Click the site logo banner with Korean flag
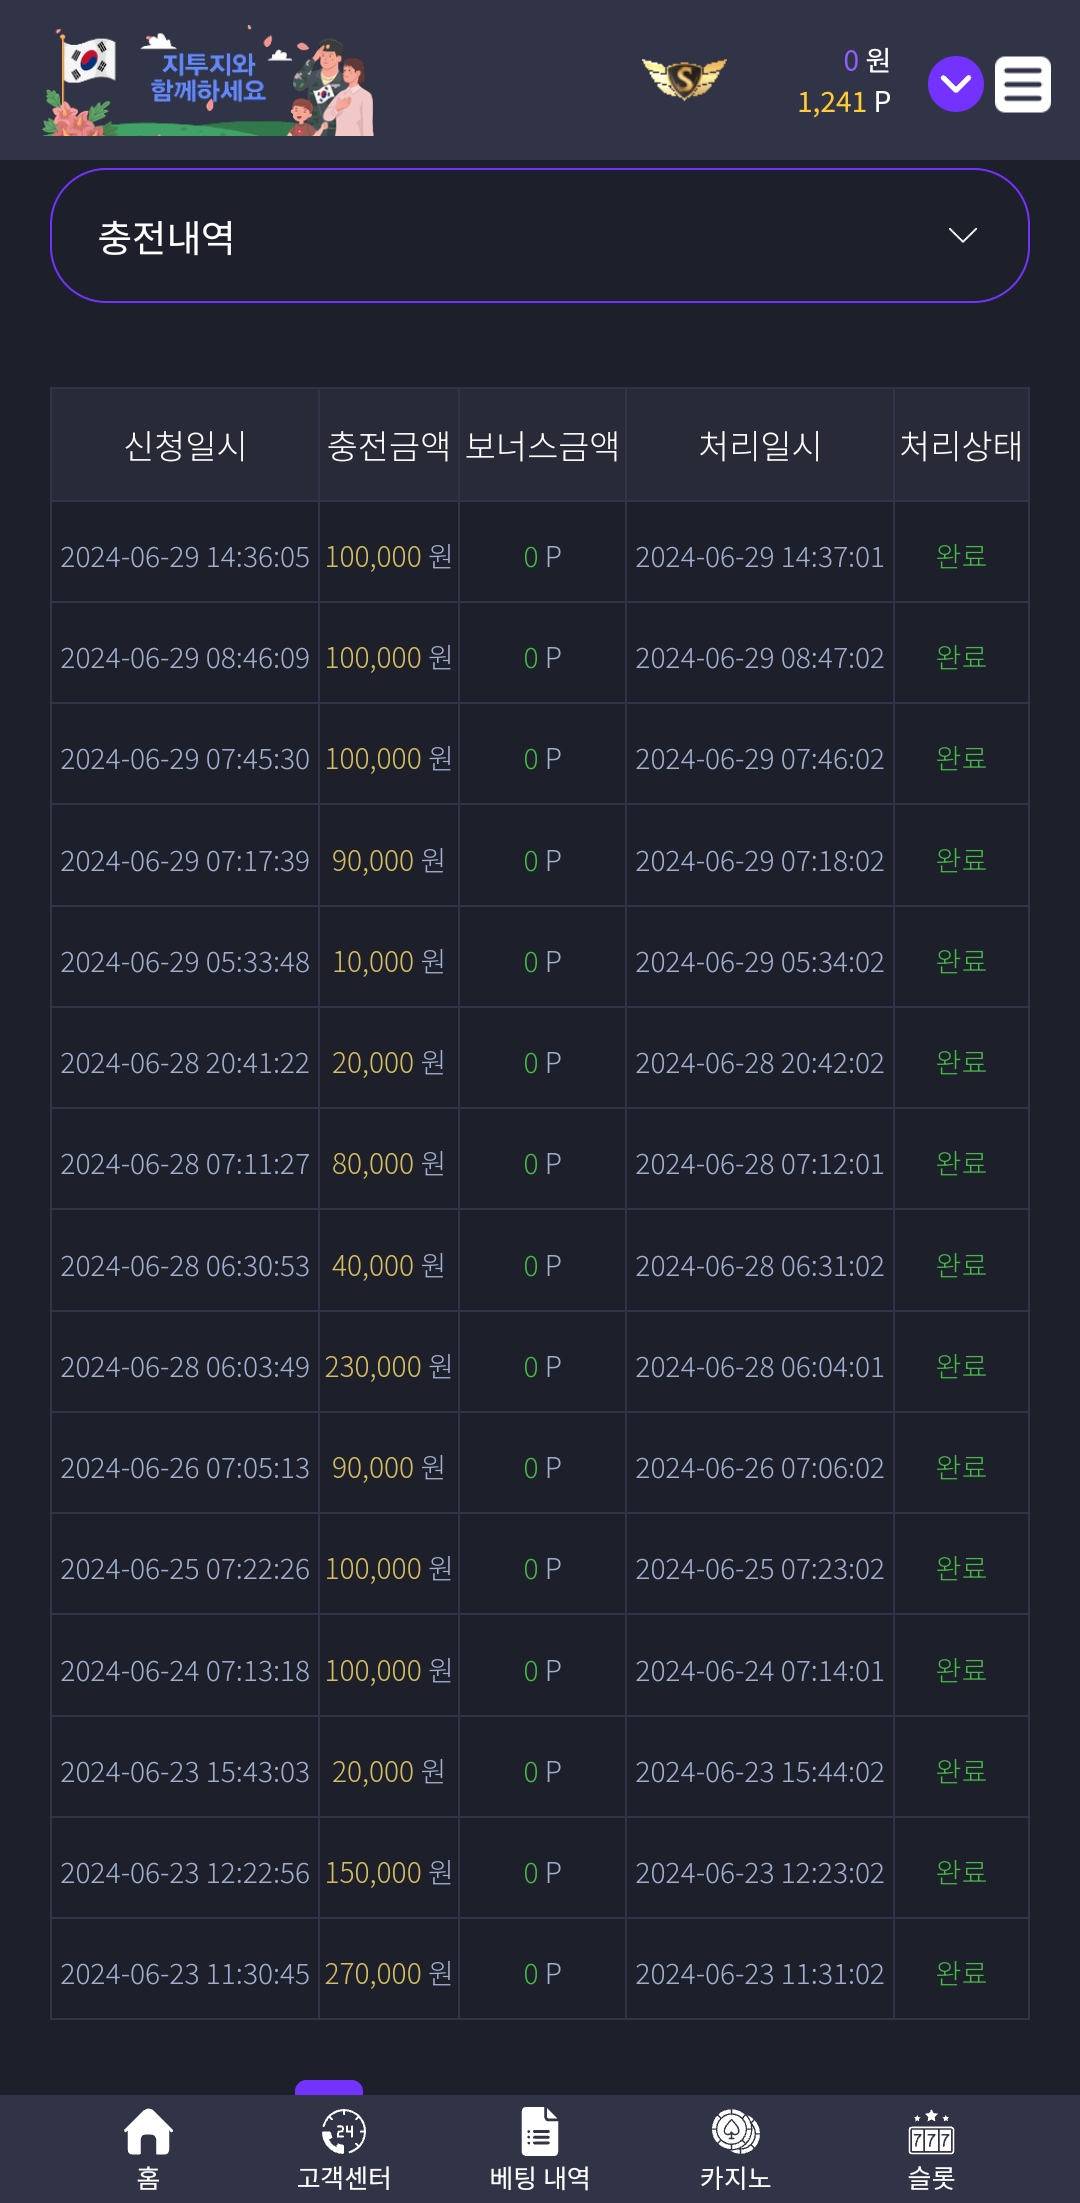 pos(208,82)
